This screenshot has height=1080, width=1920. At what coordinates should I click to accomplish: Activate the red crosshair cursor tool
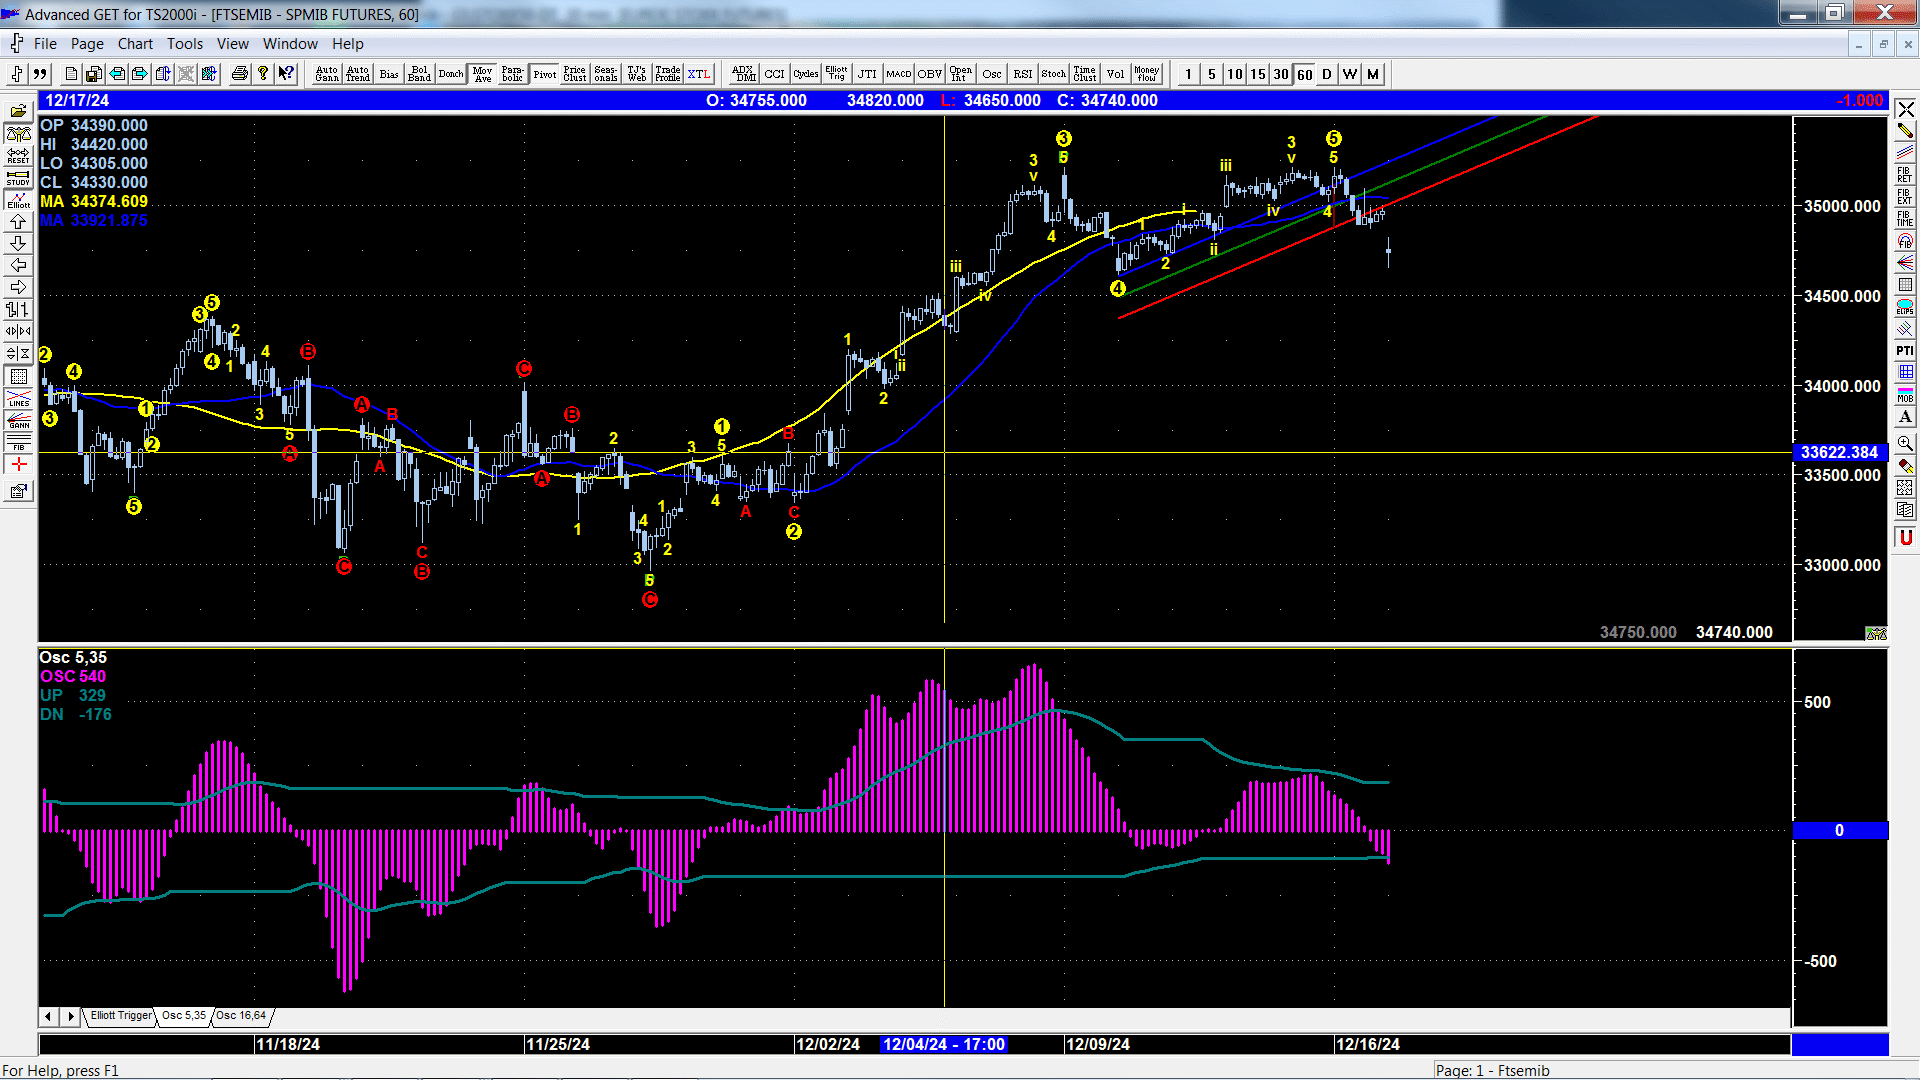[18, 464]
